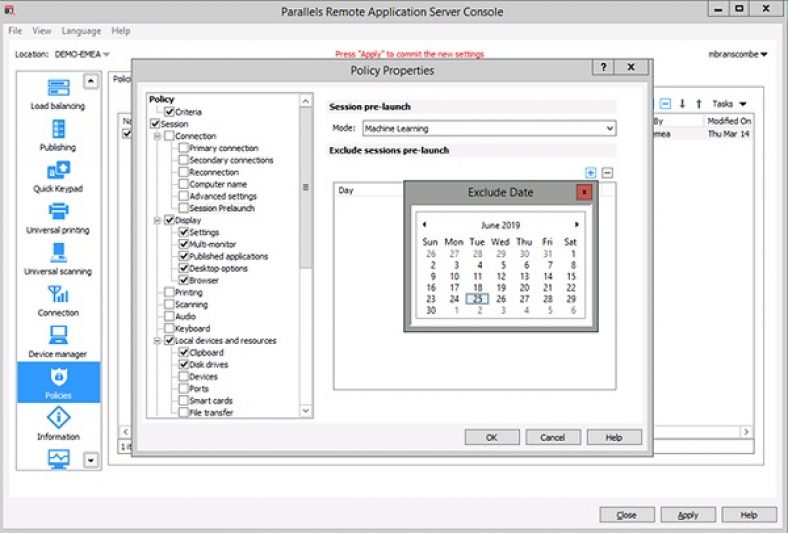
Task: Click the Policy Properties help question mark
Action: (604, 67)
